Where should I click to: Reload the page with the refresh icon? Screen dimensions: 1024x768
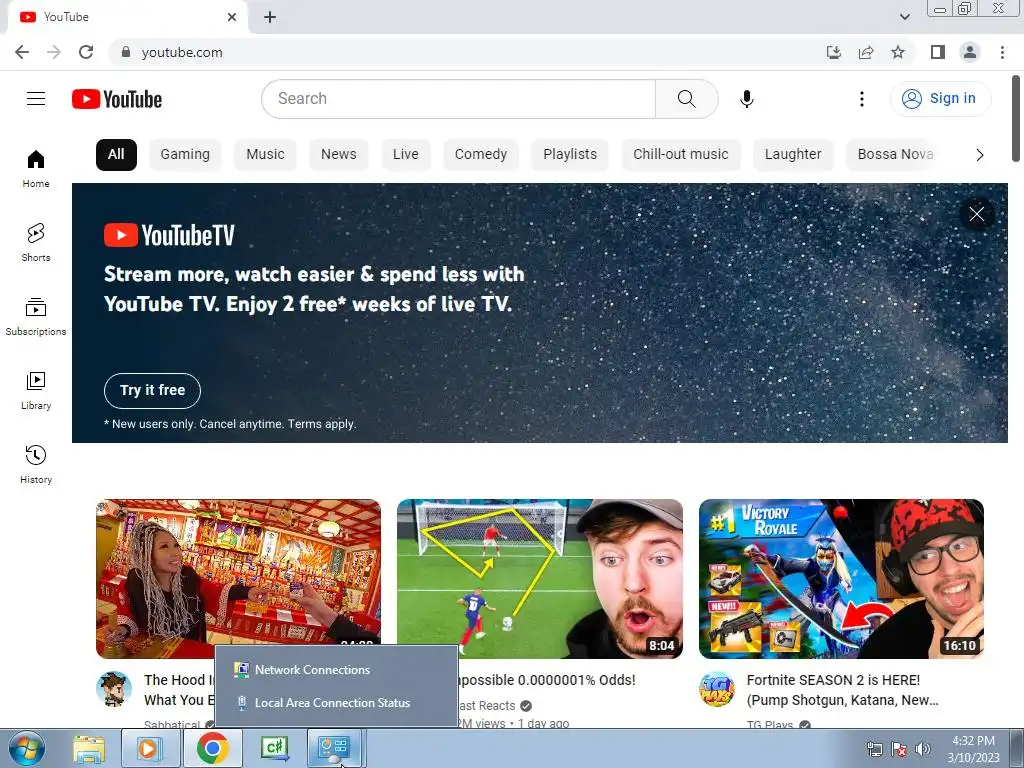[x=86, y=52]
